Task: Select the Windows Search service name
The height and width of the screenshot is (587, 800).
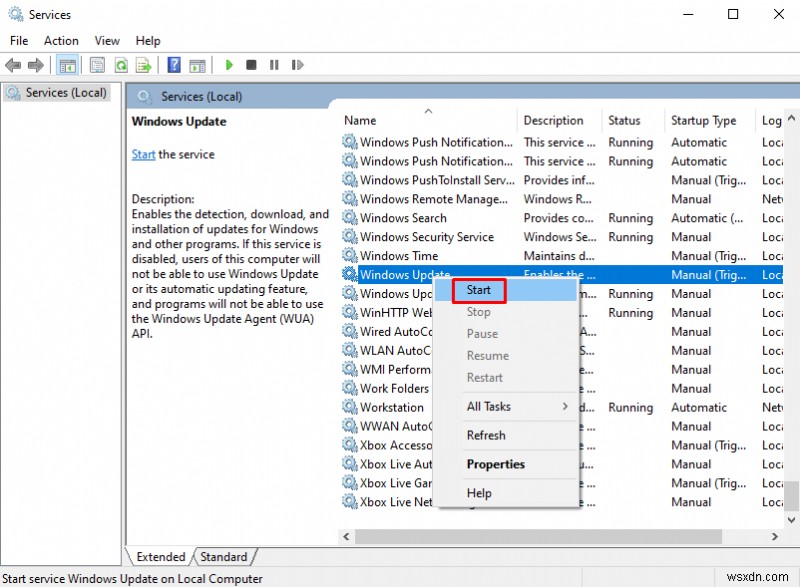Action: click(403, 218)
